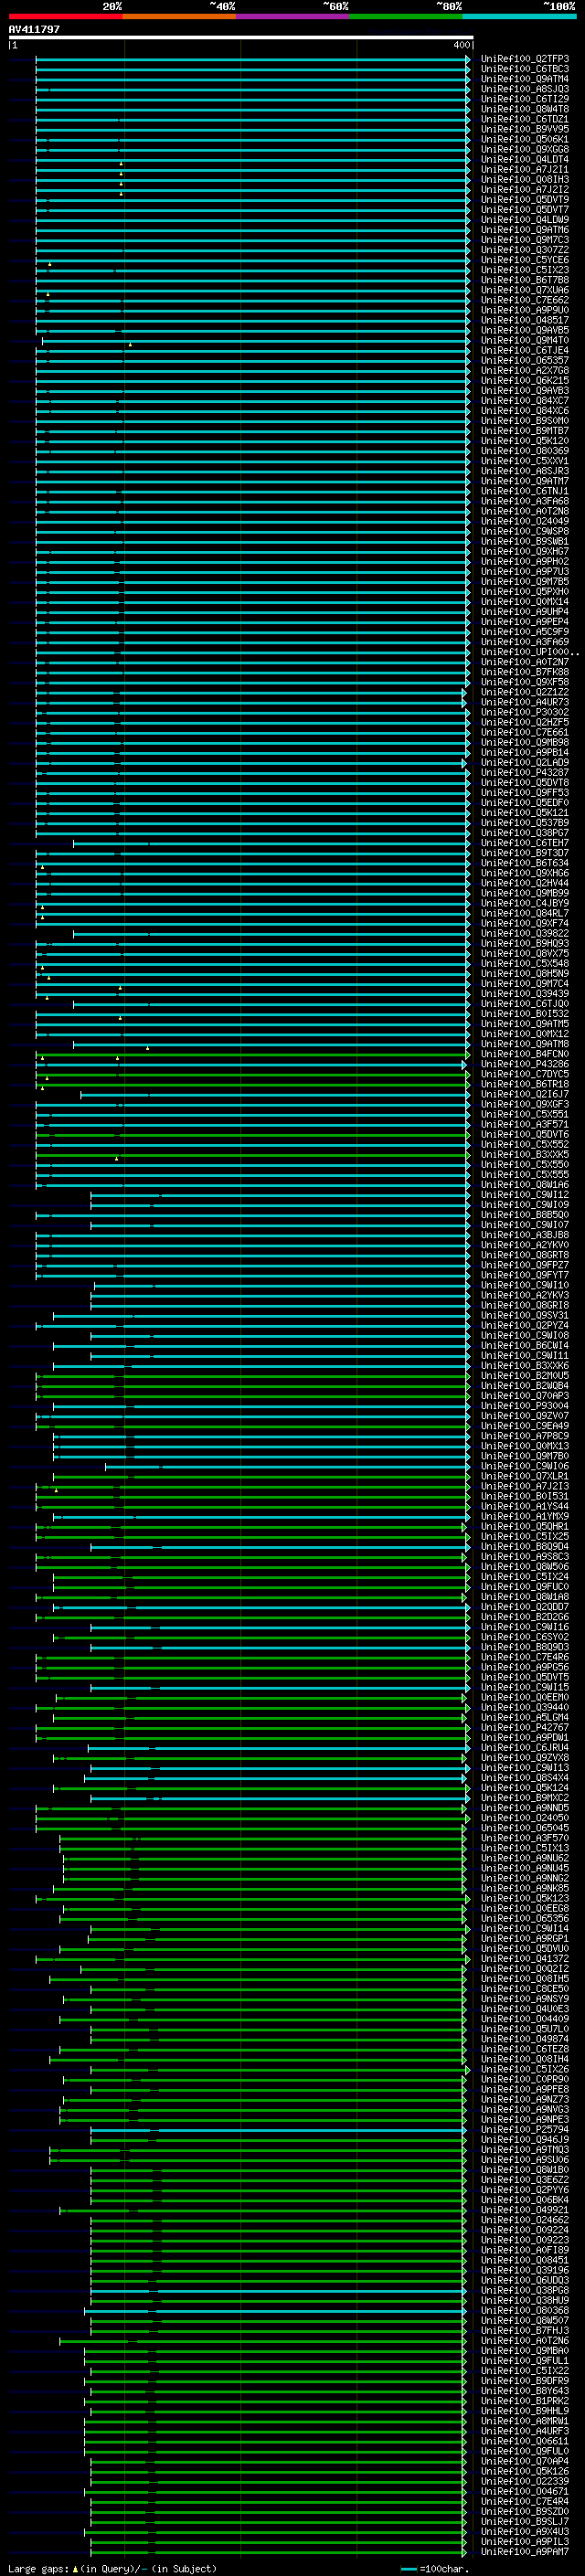Select hit label UniRef100_B8B5Q0

click(x=525, y=1215)
